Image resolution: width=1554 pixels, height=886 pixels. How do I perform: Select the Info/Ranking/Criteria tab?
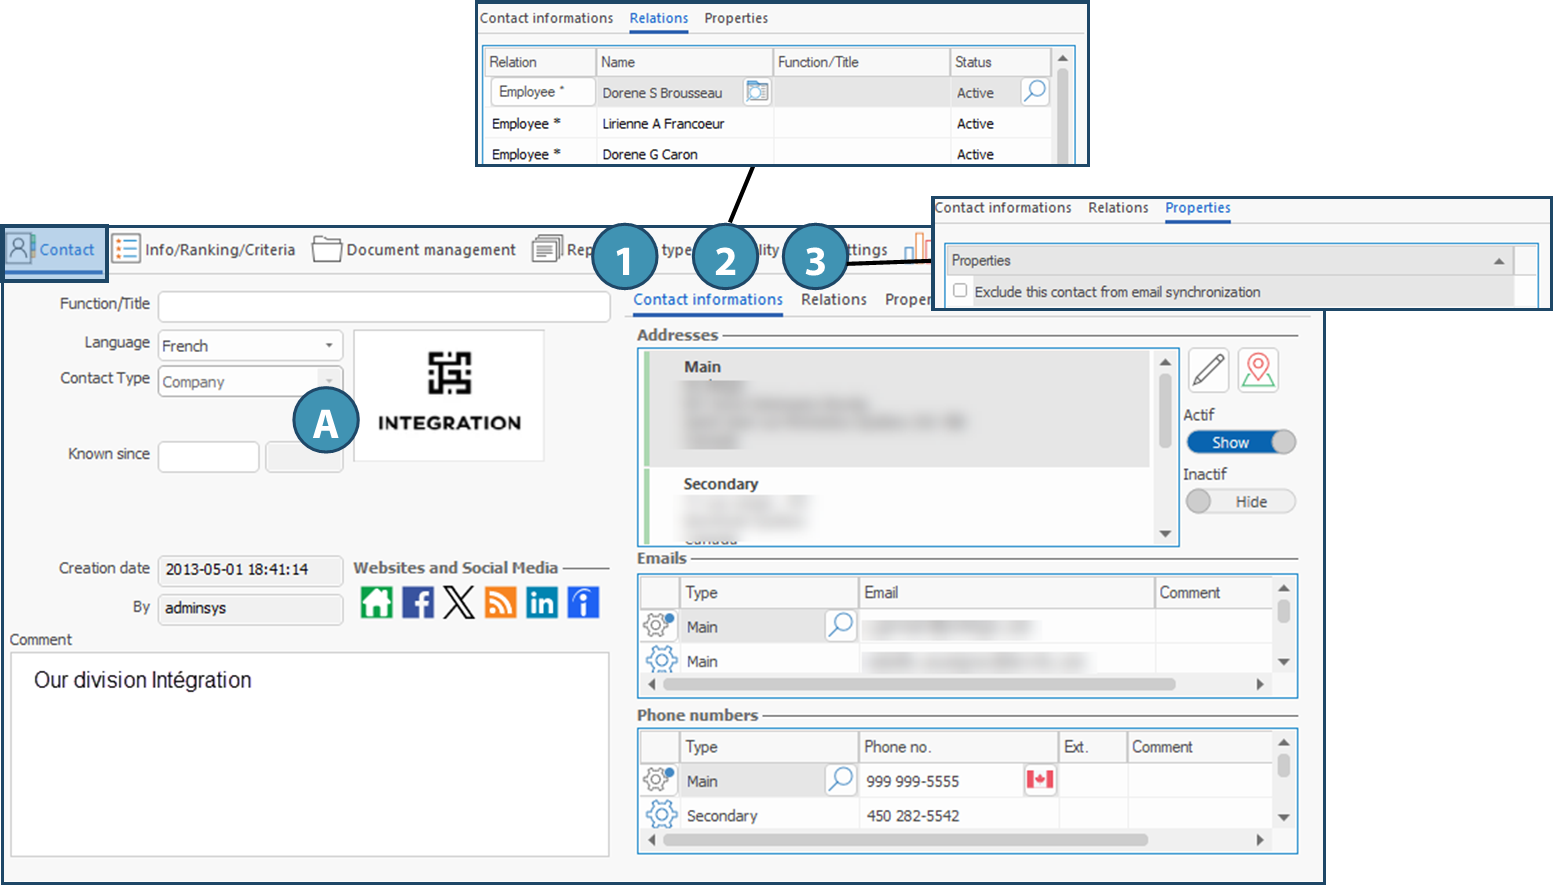pos(204,250)
